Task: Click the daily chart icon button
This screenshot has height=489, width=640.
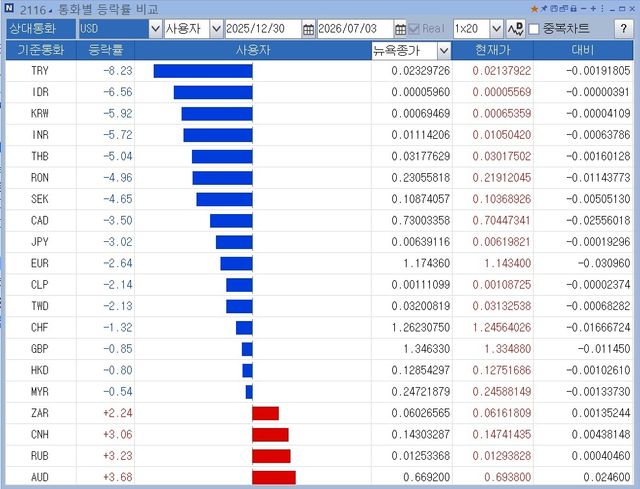Action: point(516,29)
